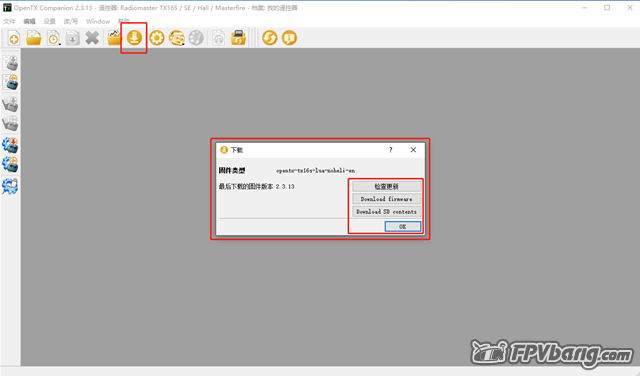The width and height of the screenshot is (640, 376).
Task: Open a models file with folder icon
Action: (x=33, y=38)
